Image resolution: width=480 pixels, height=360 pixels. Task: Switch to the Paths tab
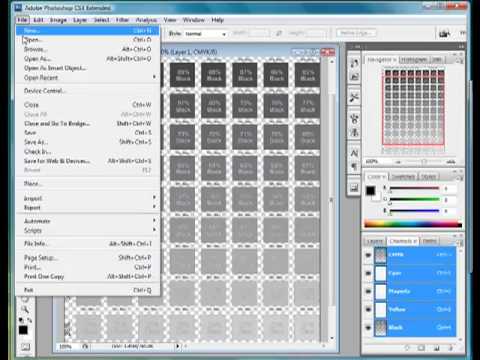(430, 241)
